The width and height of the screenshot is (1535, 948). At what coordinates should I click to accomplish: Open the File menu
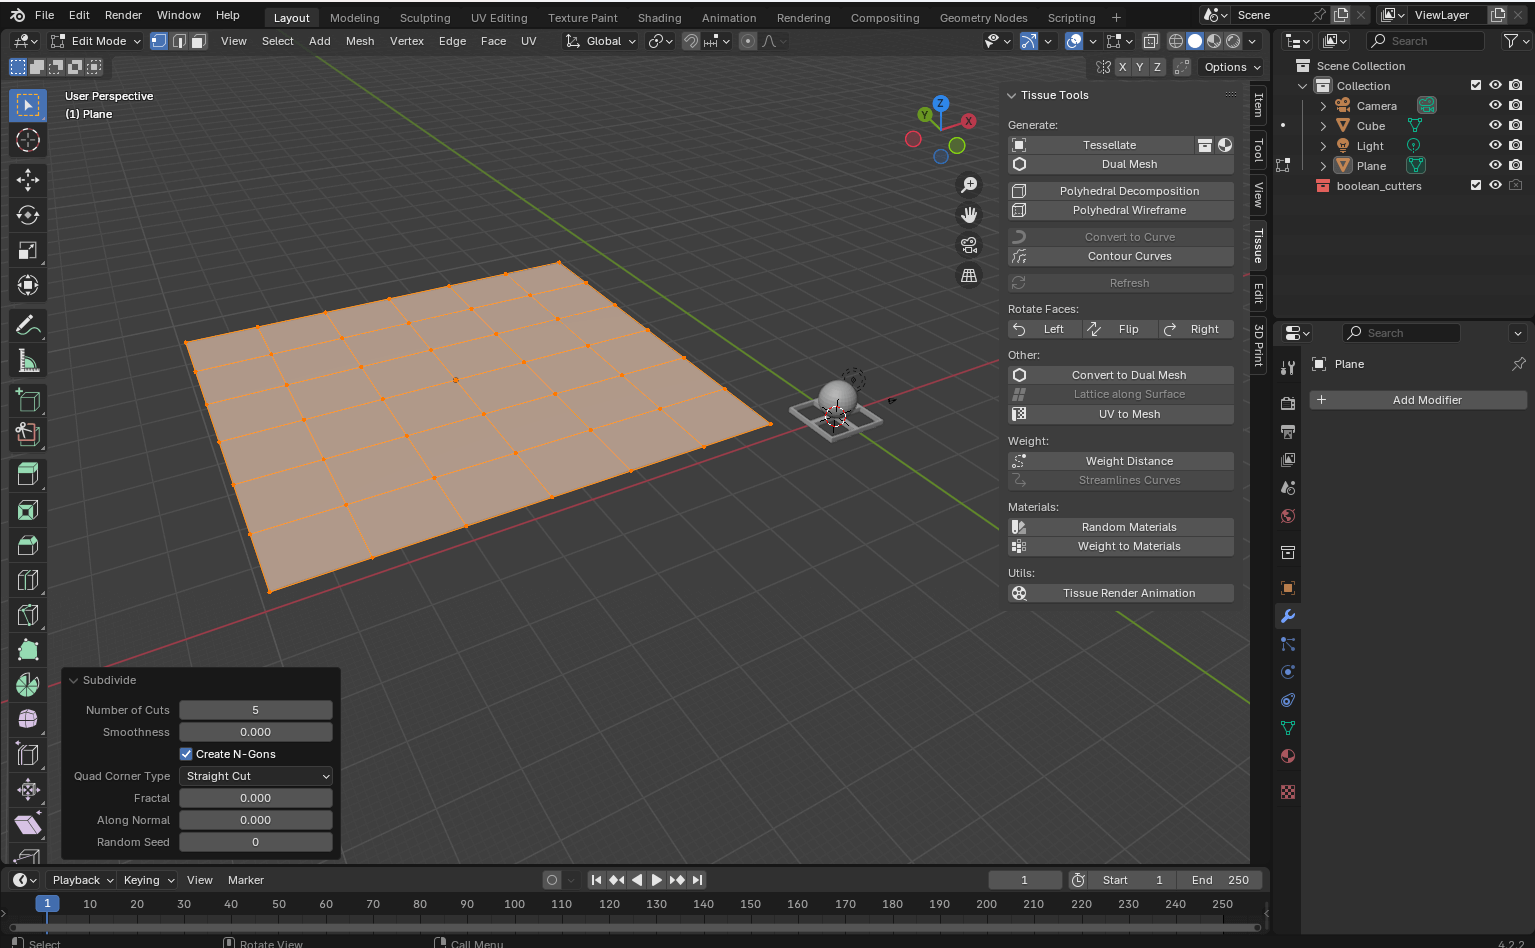pyautogui.click(x=45, y=15)
